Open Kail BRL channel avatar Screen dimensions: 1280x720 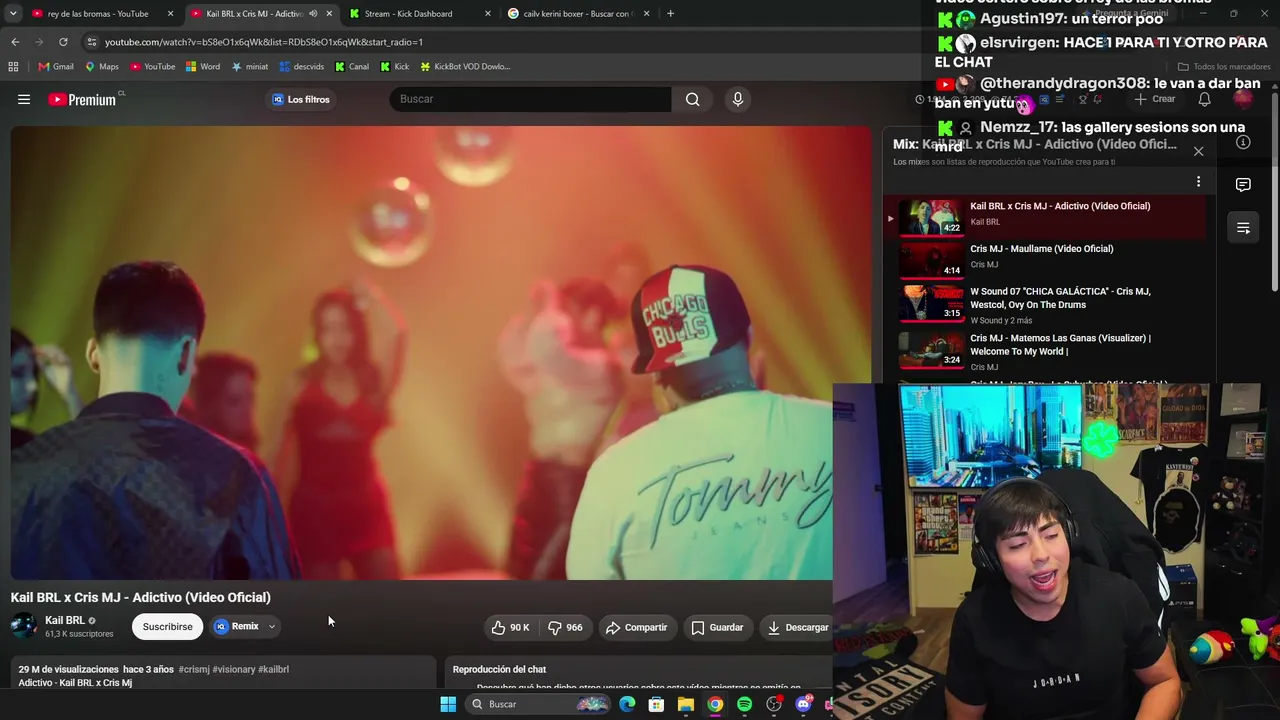tap(24, 626)
